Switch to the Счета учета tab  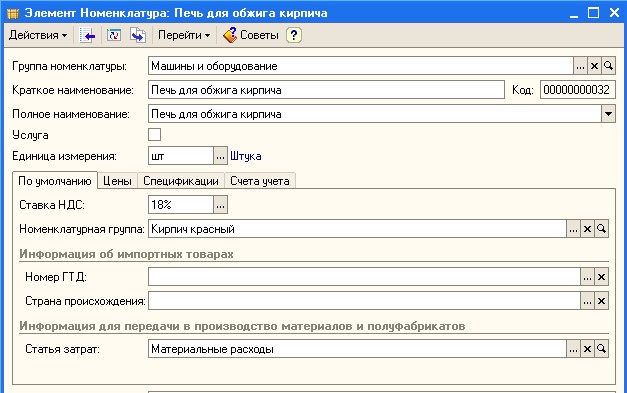click(260, 181)
